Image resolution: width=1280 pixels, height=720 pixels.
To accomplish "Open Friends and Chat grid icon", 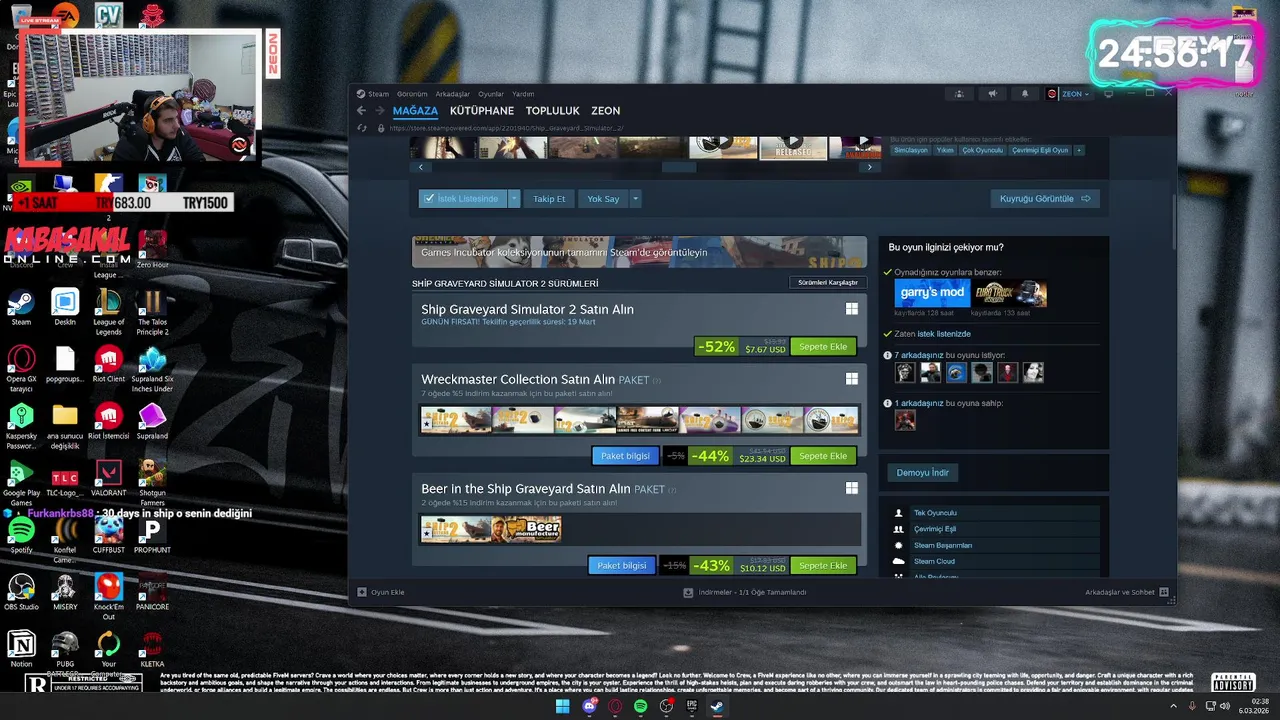I will click(x=1164, y=592).
